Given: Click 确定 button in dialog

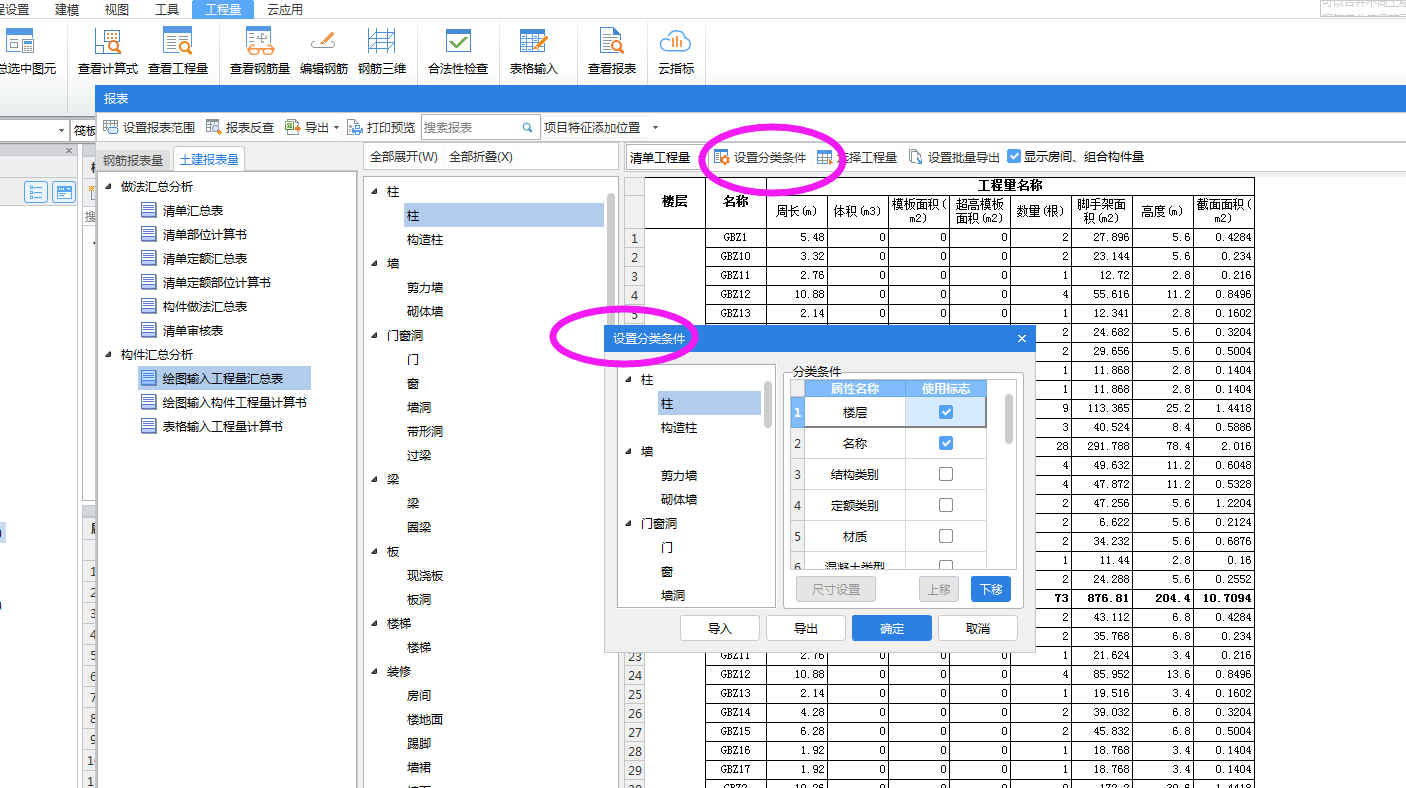Looking at the screenshot, I should point(892,628).
